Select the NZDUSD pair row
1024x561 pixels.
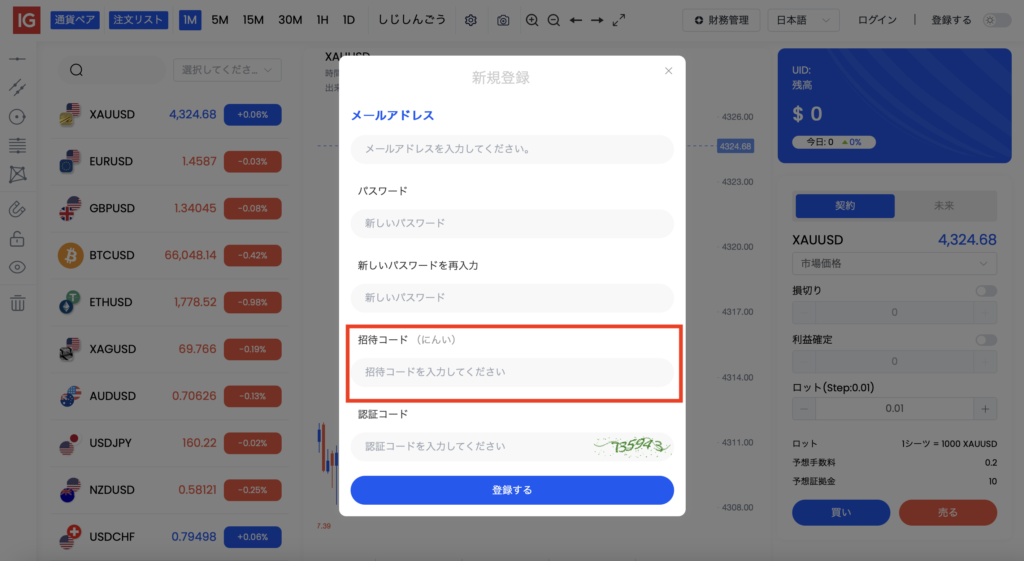click(x=170, y=490)
